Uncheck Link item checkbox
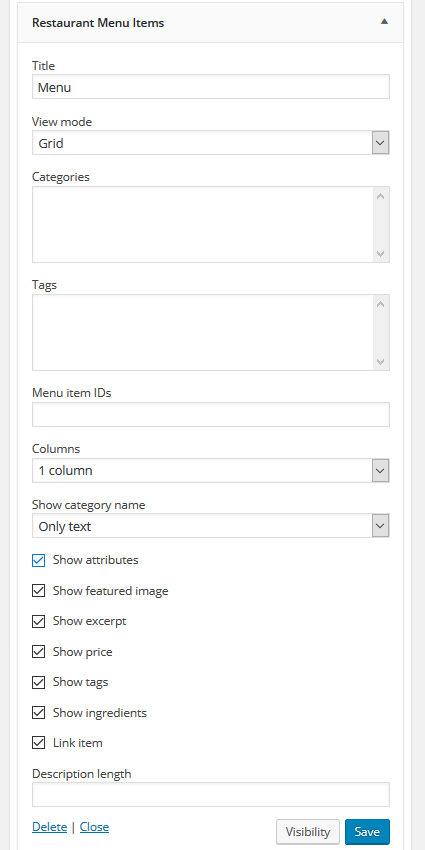This screenshot has width=425, height=850. point(38,743)
